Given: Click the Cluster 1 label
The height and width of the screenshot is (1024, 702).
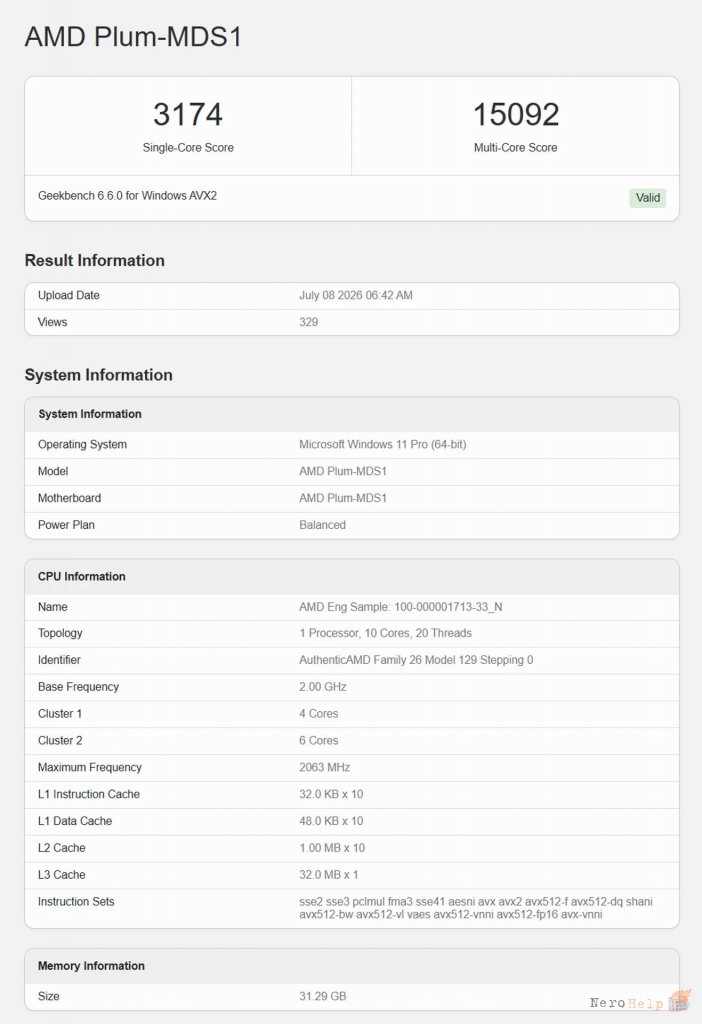Looking at the screenshot, I should 59,713.
